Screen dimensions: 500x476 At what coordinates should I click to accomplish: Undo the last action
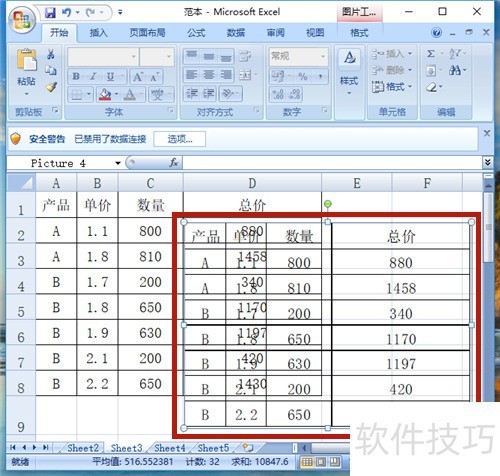pos(67,13)
